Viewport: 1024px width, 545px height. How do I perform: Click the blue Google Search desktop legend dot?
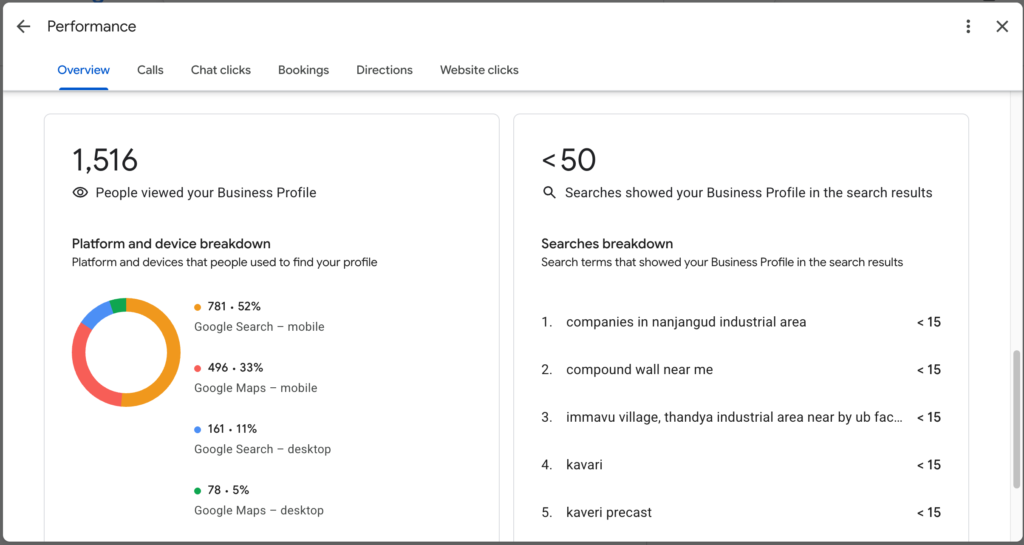pyautogui.click(x=198, y=429)
